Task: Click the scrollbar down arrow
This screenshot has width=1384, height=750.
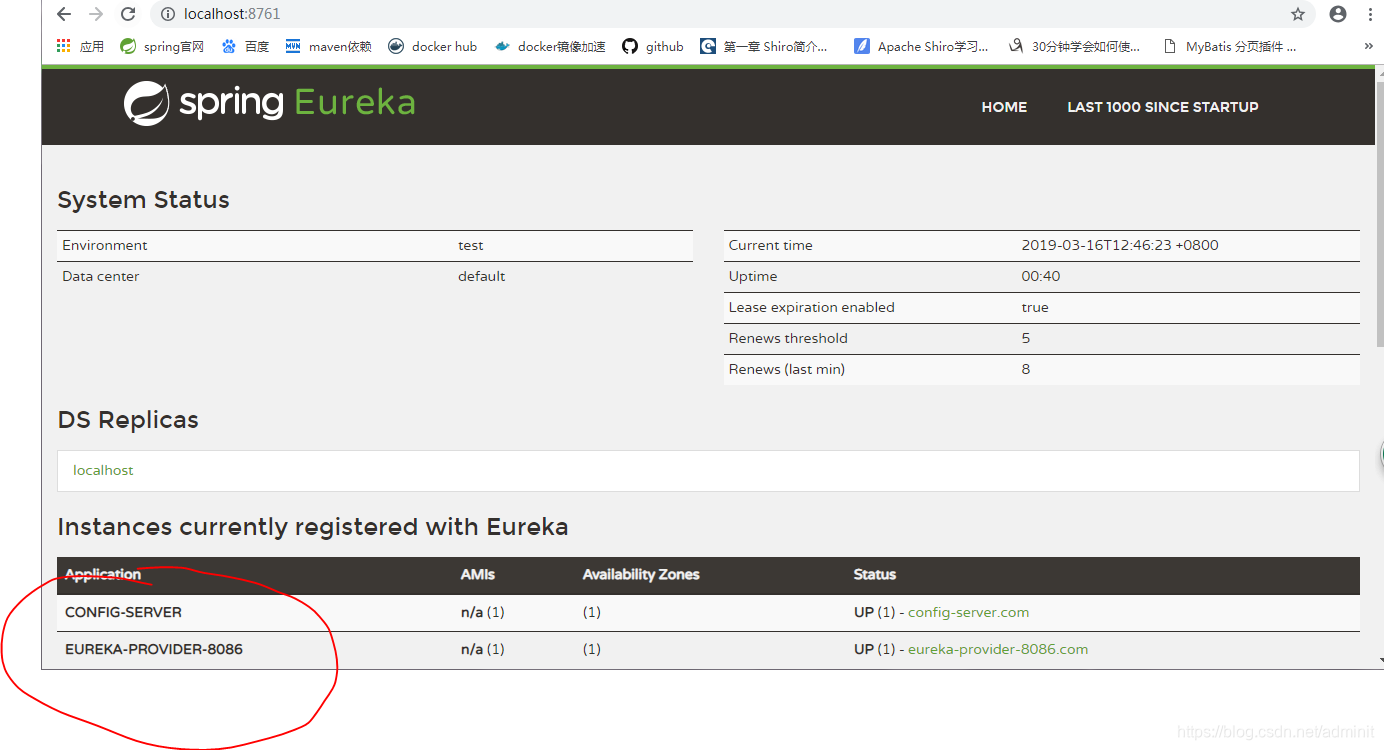Action: 1380,661
